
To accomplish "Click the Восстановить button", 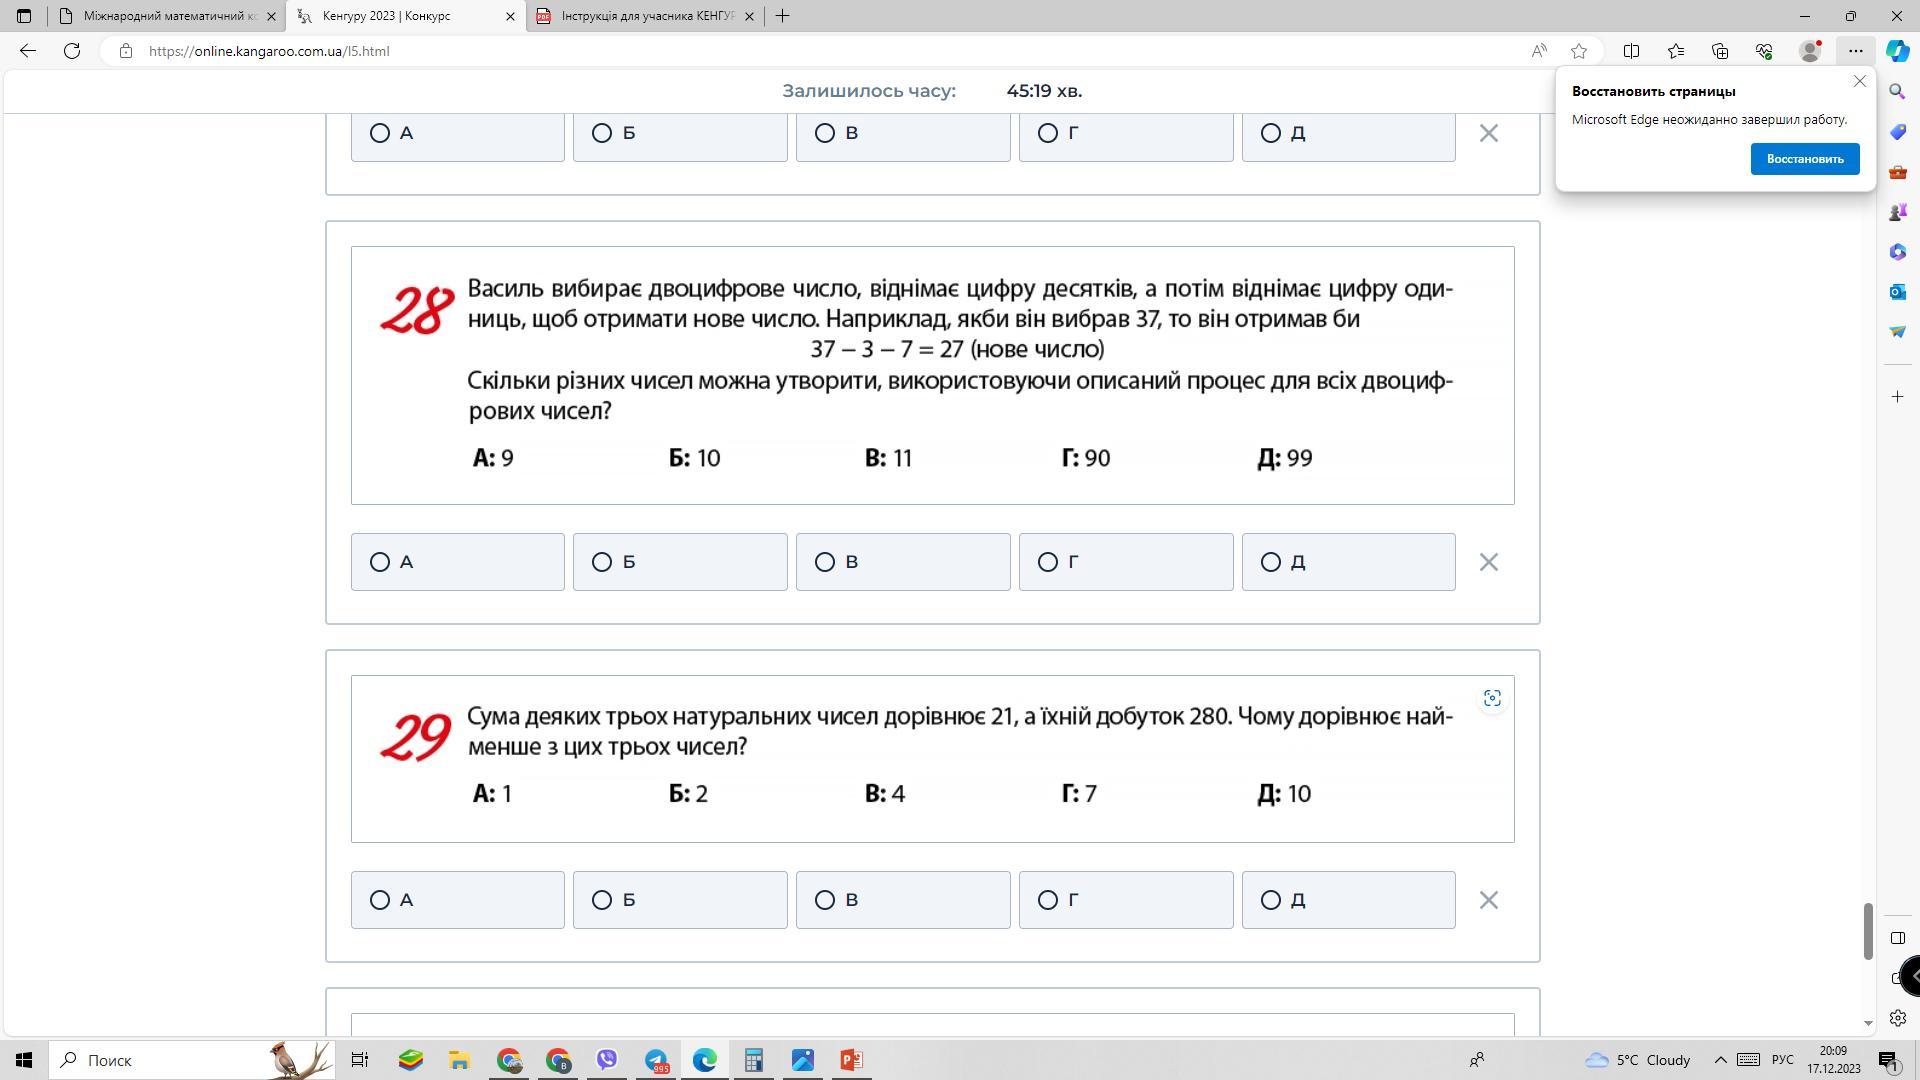I will click(1804, 159).
